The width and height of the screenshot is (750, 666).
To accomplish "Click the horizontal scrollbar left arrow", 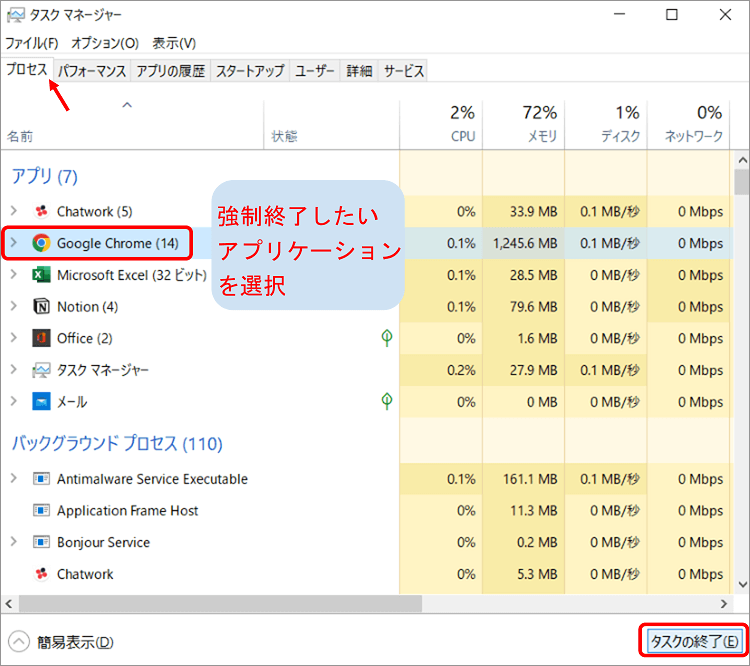I will point(9,604).
